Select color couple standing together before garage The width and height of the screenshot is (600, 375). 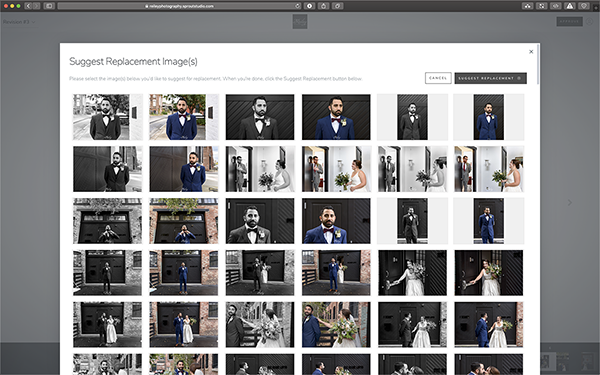[184, 324]
